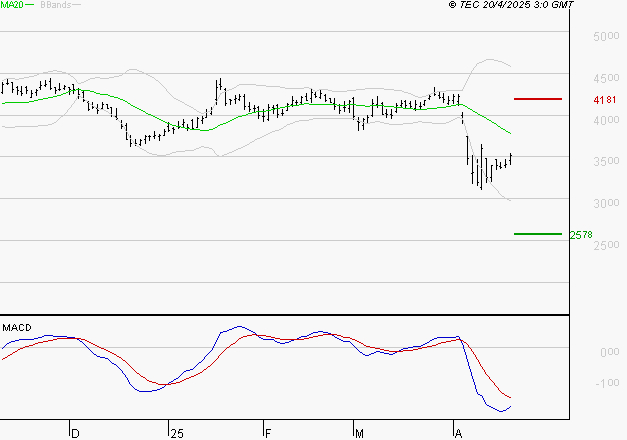Screen dimensions: 627x440
Task: Click the TEC copyright timestamp text
Action: [512, 6]
